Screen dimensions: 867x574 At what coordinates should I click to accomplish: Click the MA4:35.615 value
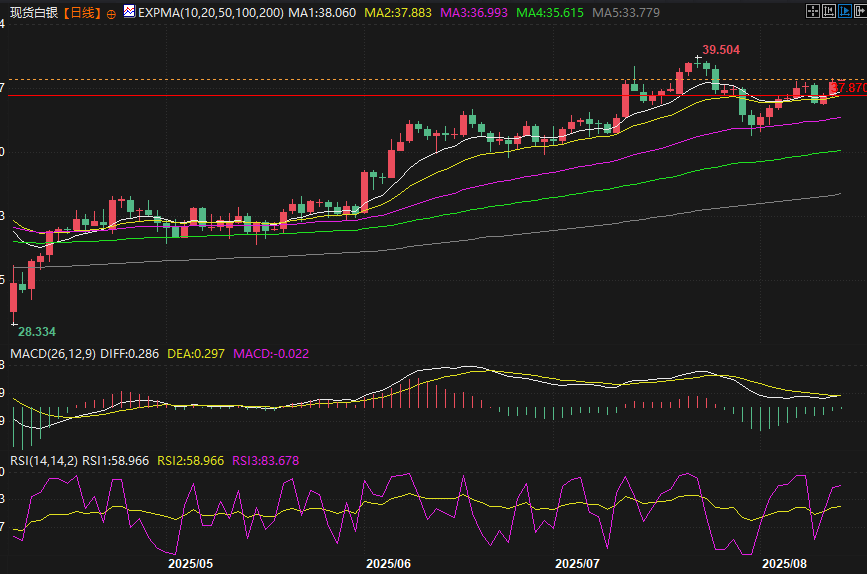pyautogui.click(x=550, y=13)
